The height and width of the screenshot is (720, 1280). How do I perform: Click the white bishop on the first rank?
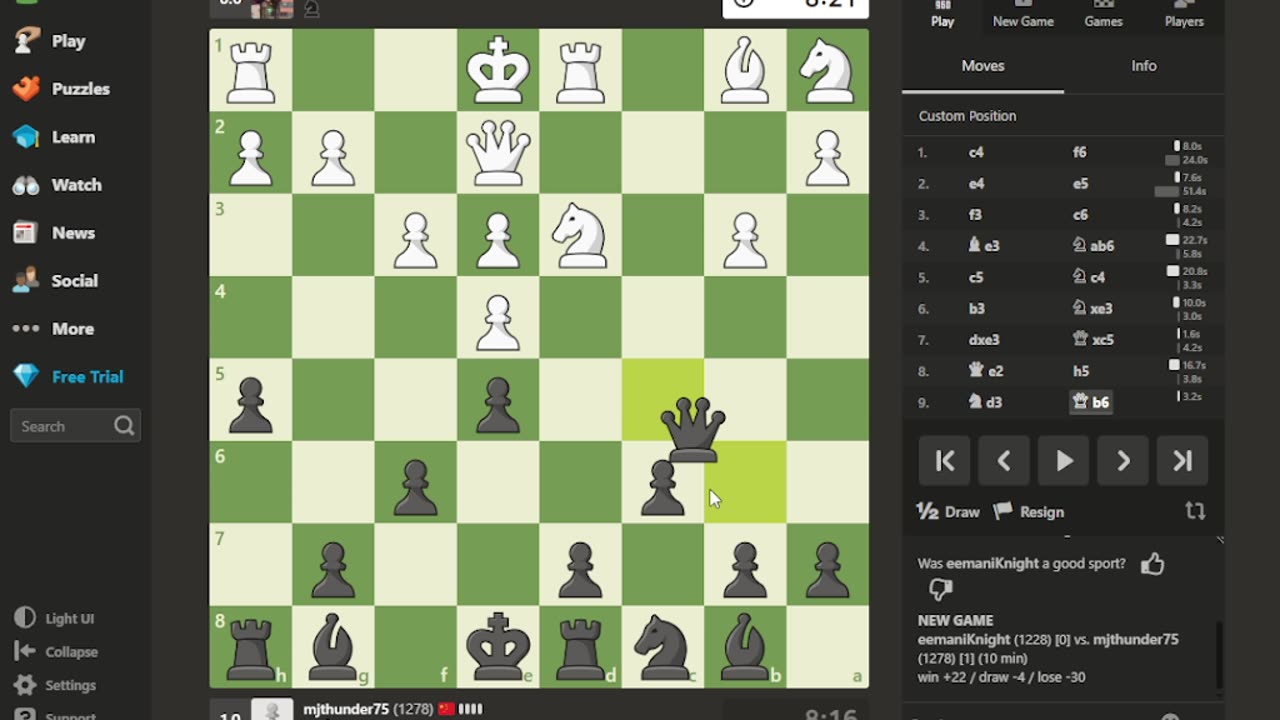coord(745,70)
